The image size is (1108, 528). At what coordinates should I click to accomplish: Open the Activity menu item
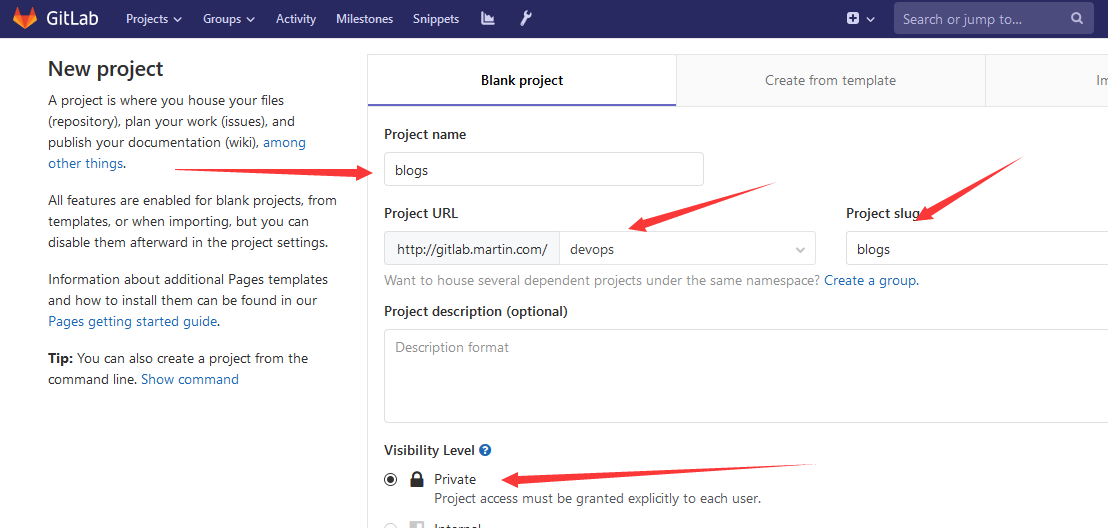click(295, 19)
